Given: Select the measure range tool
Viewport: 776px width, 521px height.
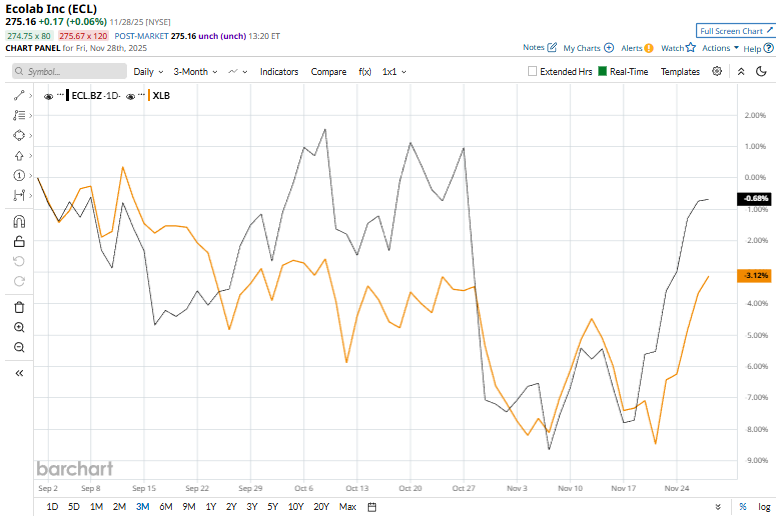Looking at the screenshot, I should (x=19, y=195).
